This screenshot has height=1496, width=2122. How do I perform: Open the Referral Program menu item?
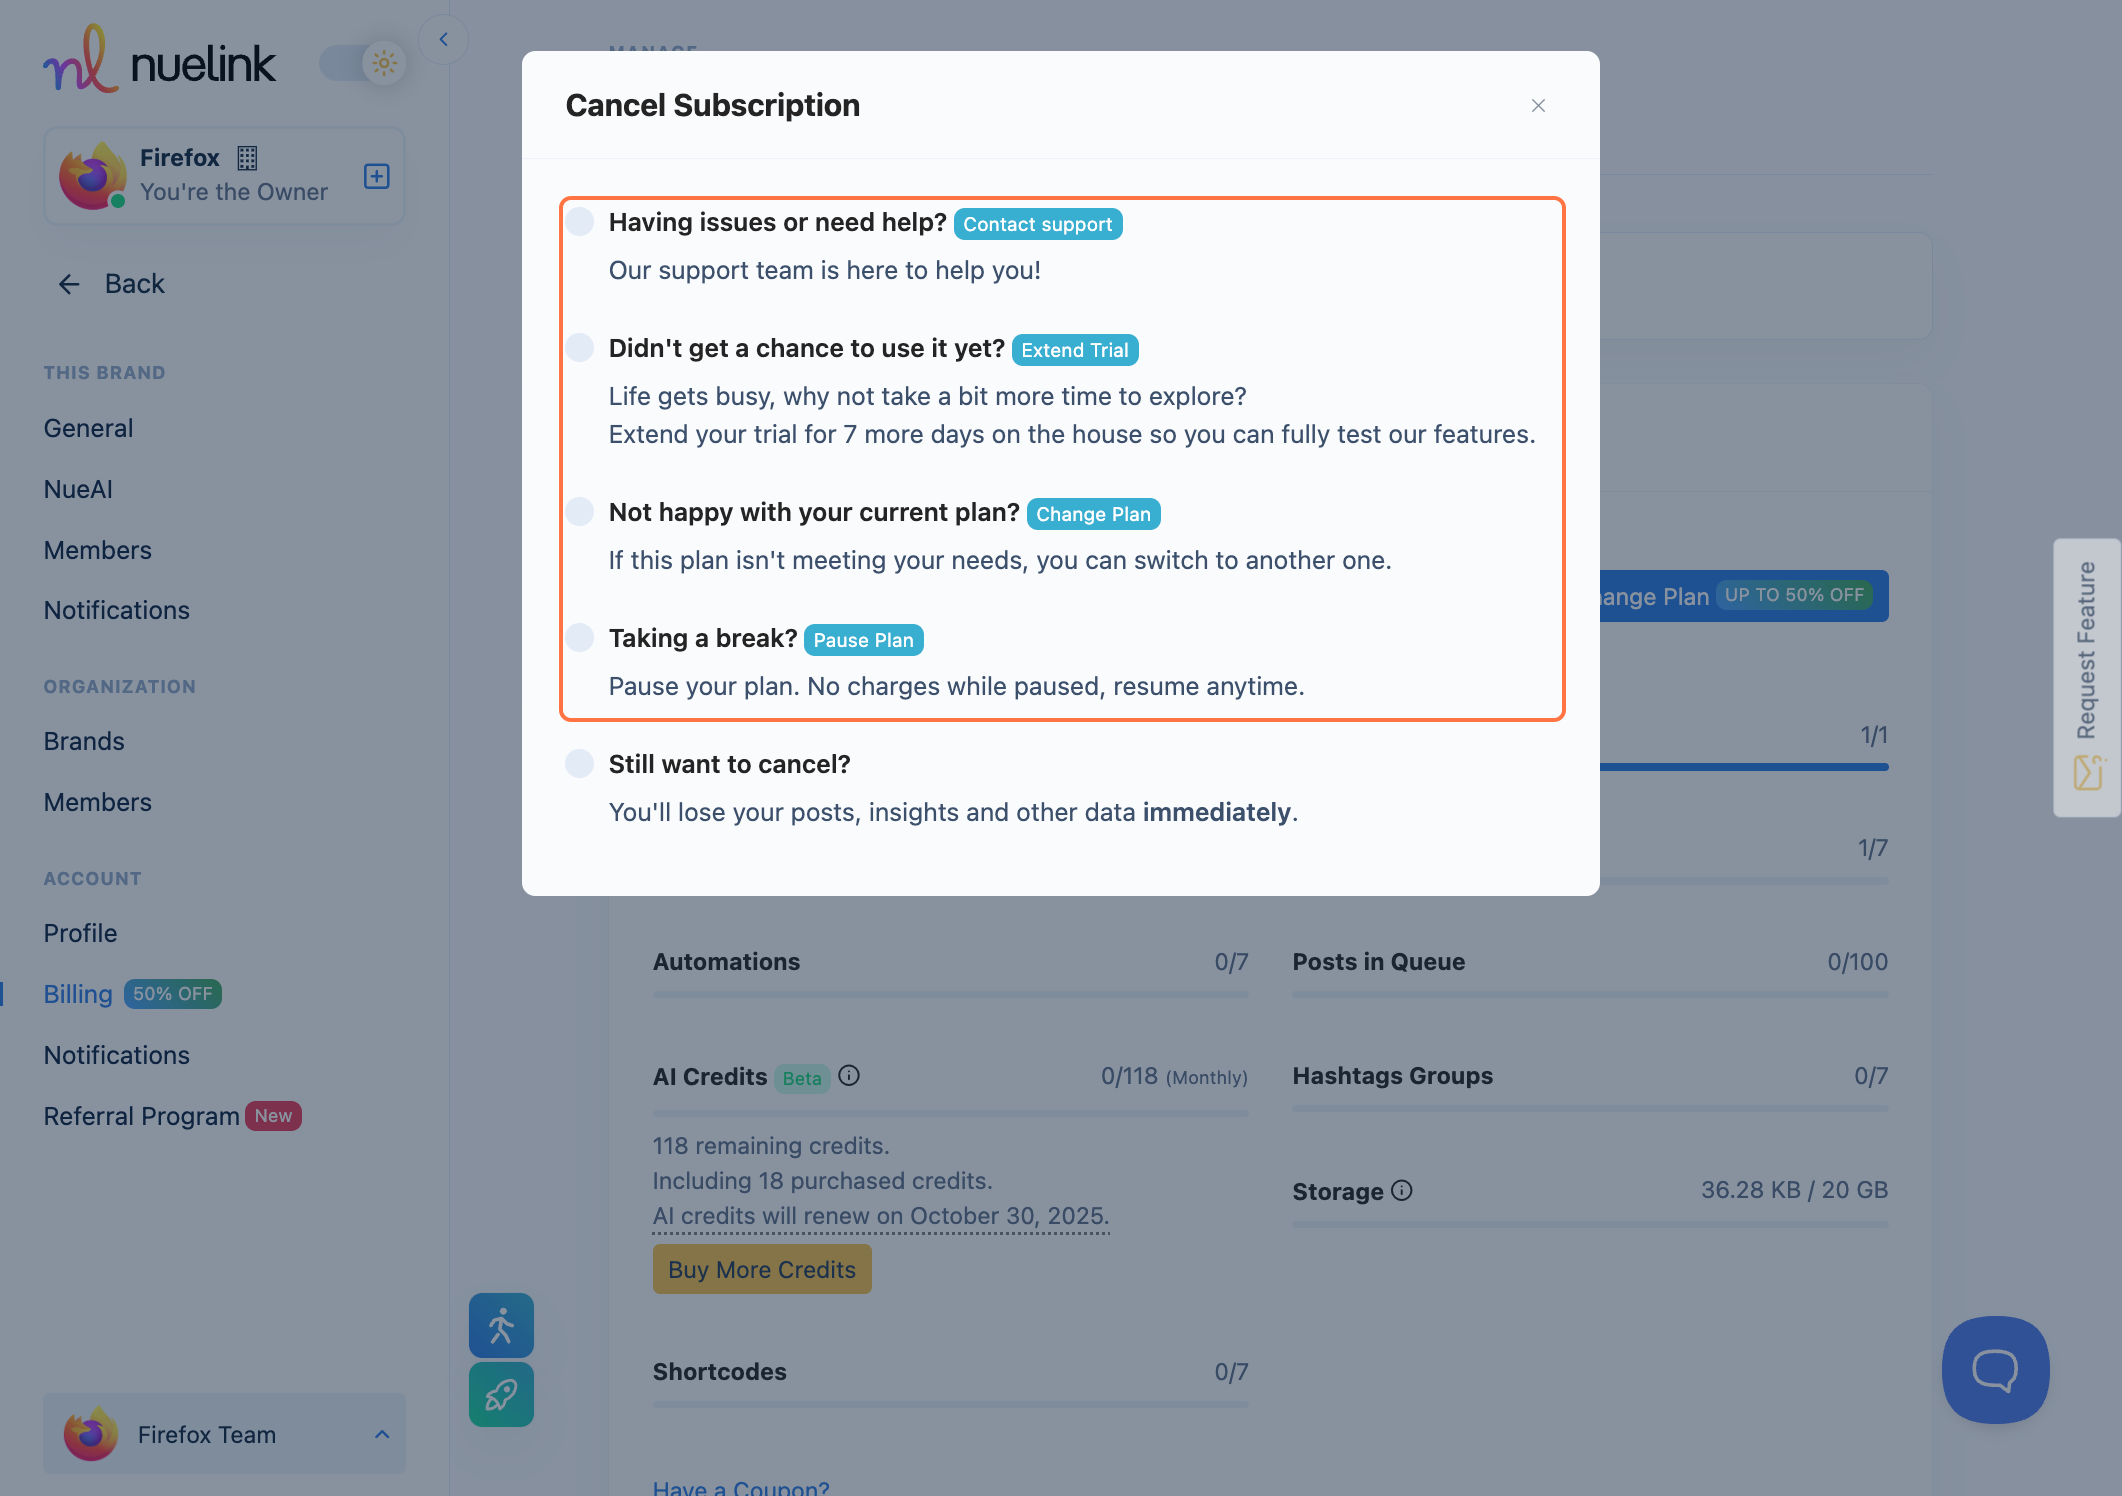[x=141, y=1116]
